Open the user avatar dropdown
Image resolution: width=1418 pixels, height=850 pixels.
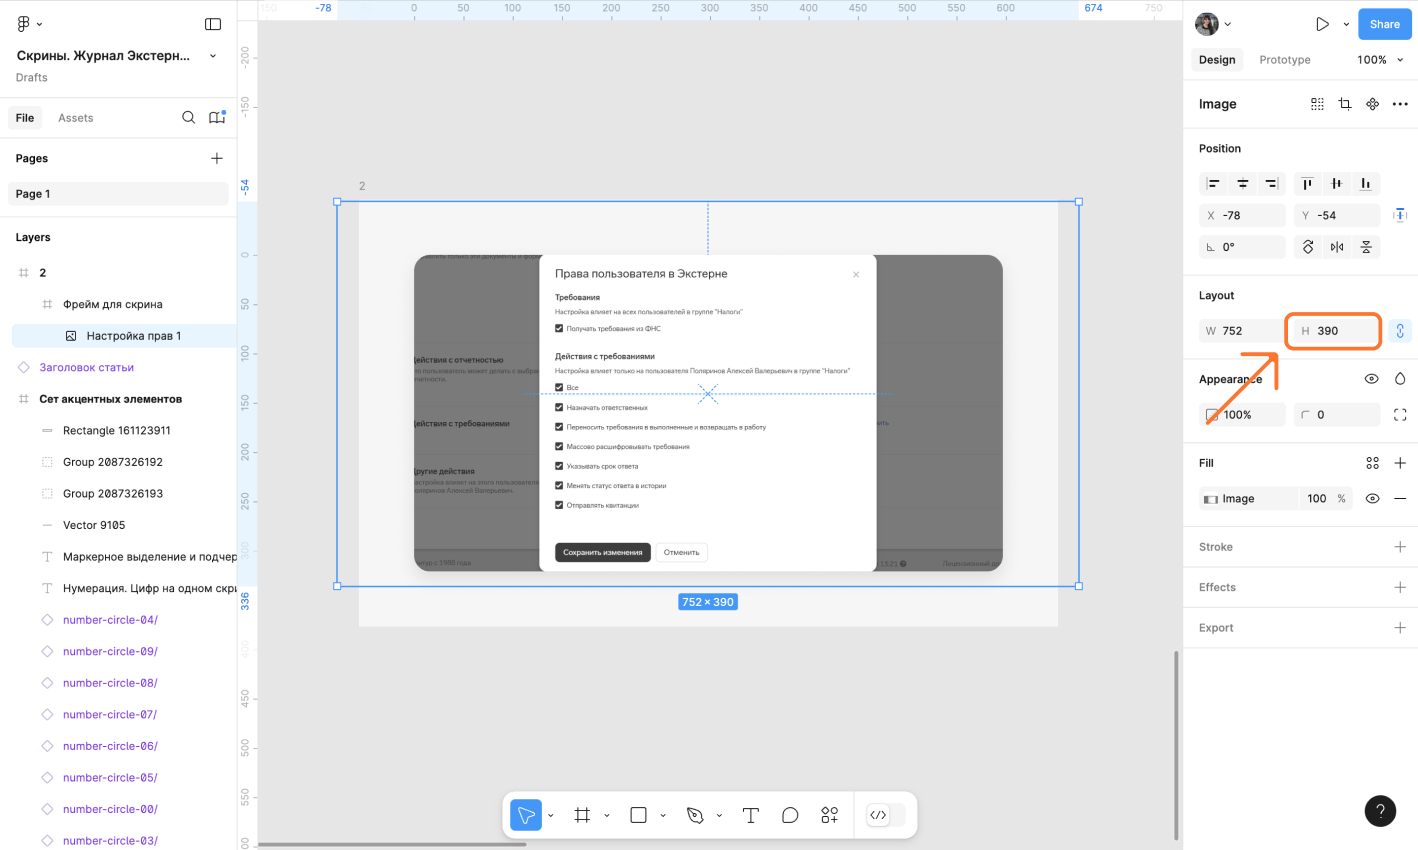[1214, 24]
